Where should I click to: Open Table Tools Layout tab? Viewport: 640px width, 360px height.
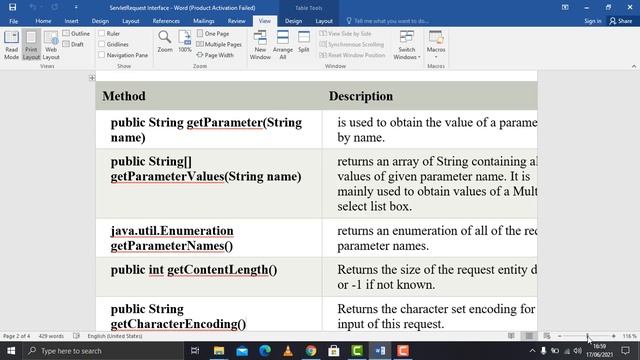tap(324, 21)
